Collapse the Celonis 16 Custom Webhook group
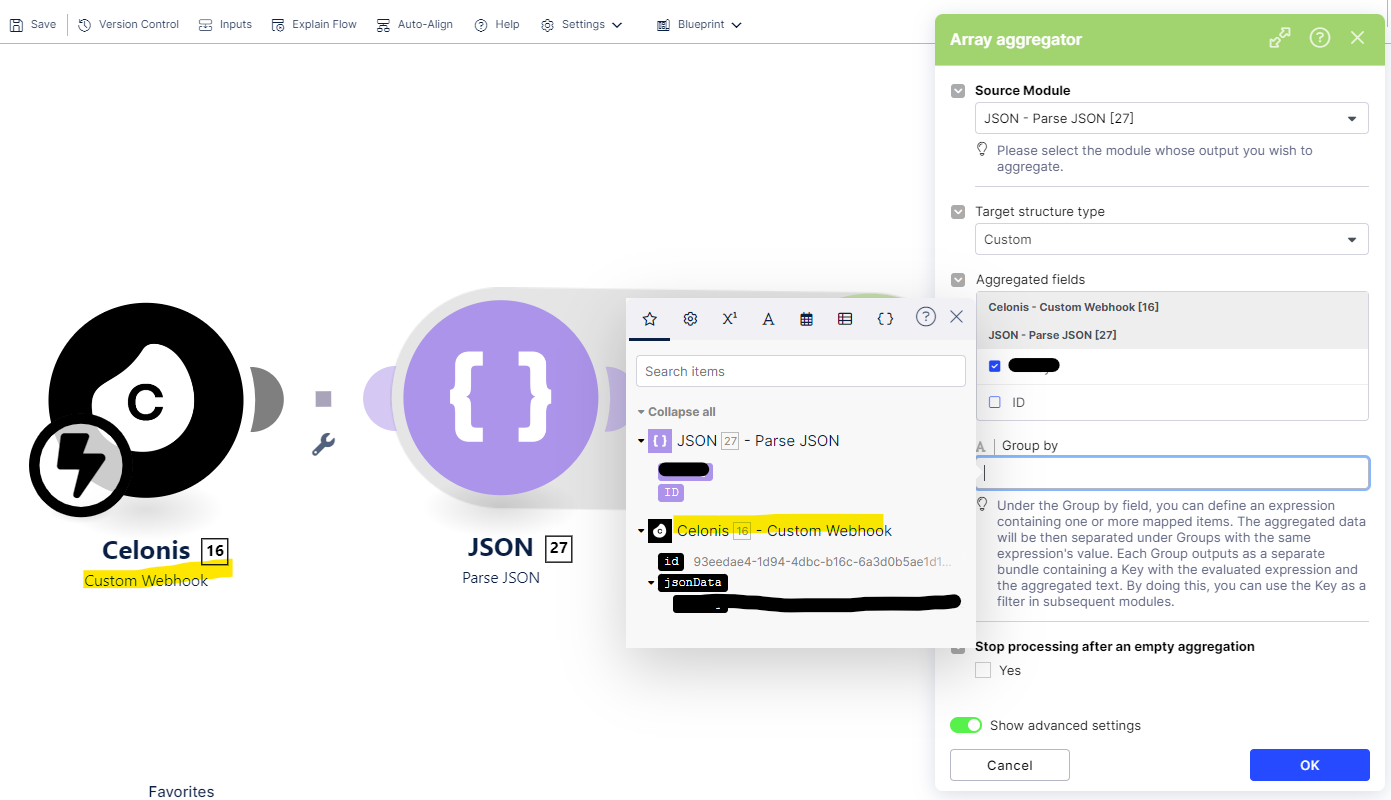The image size is (1391, 800). tap(641, 531)
